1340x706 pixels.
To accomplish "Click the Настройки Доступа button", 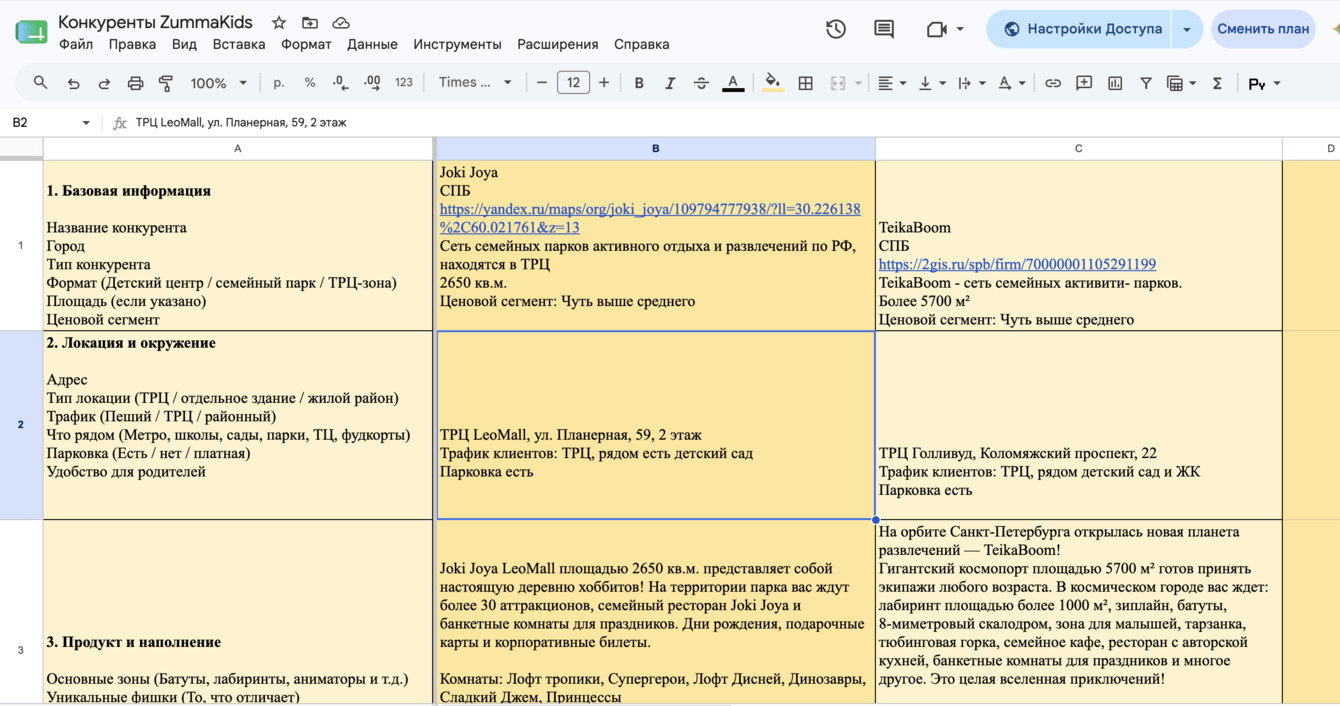I will pos(1083,29).
